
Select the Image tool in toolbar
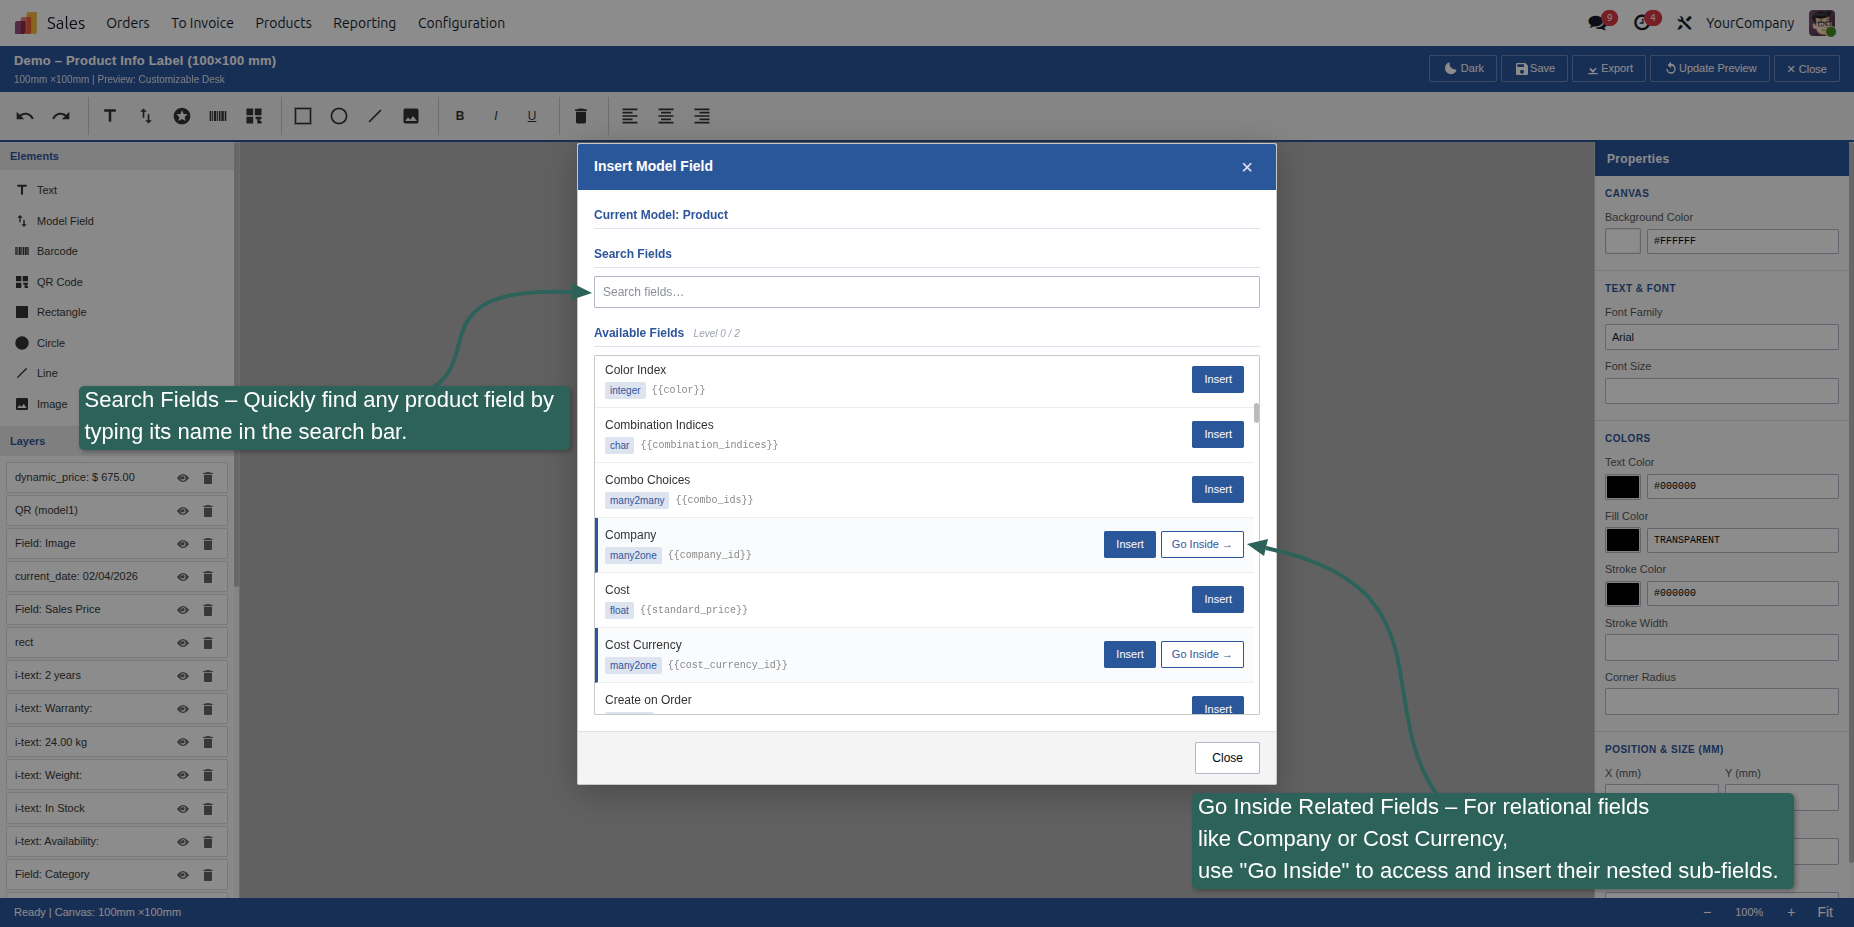pos(411,116)
